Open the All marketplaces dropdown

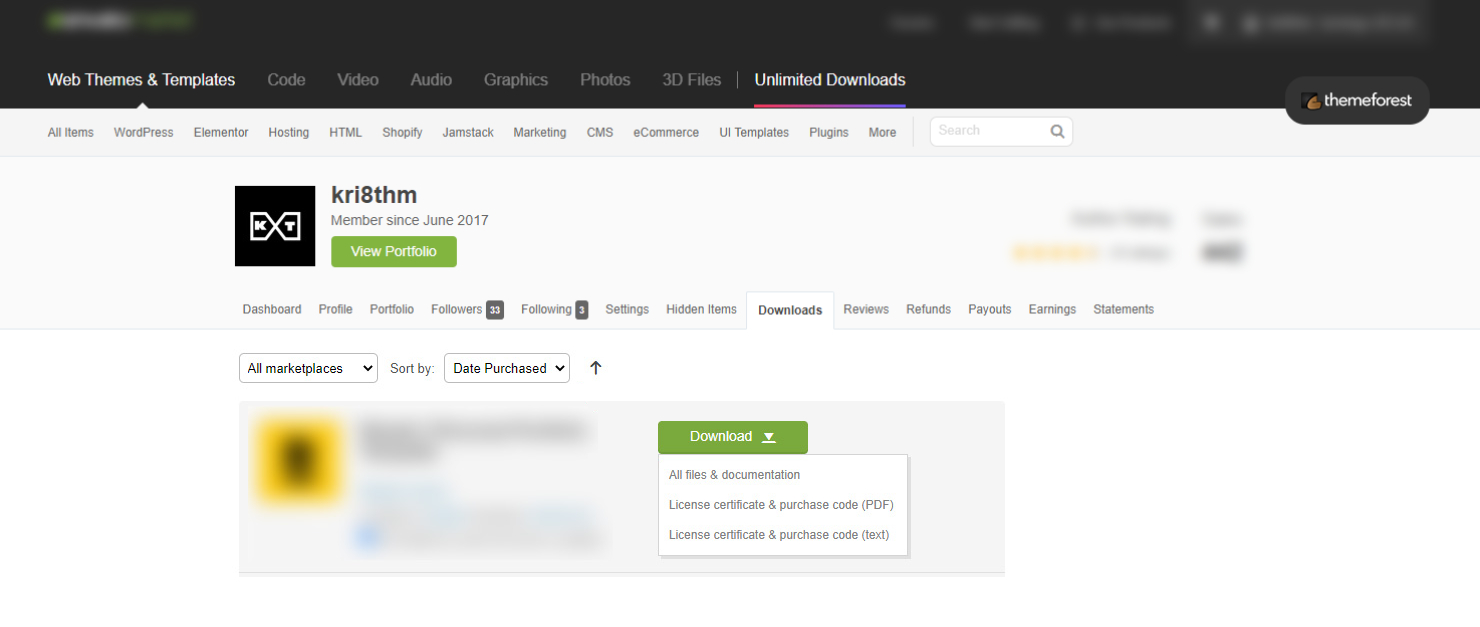click(308, 368)
